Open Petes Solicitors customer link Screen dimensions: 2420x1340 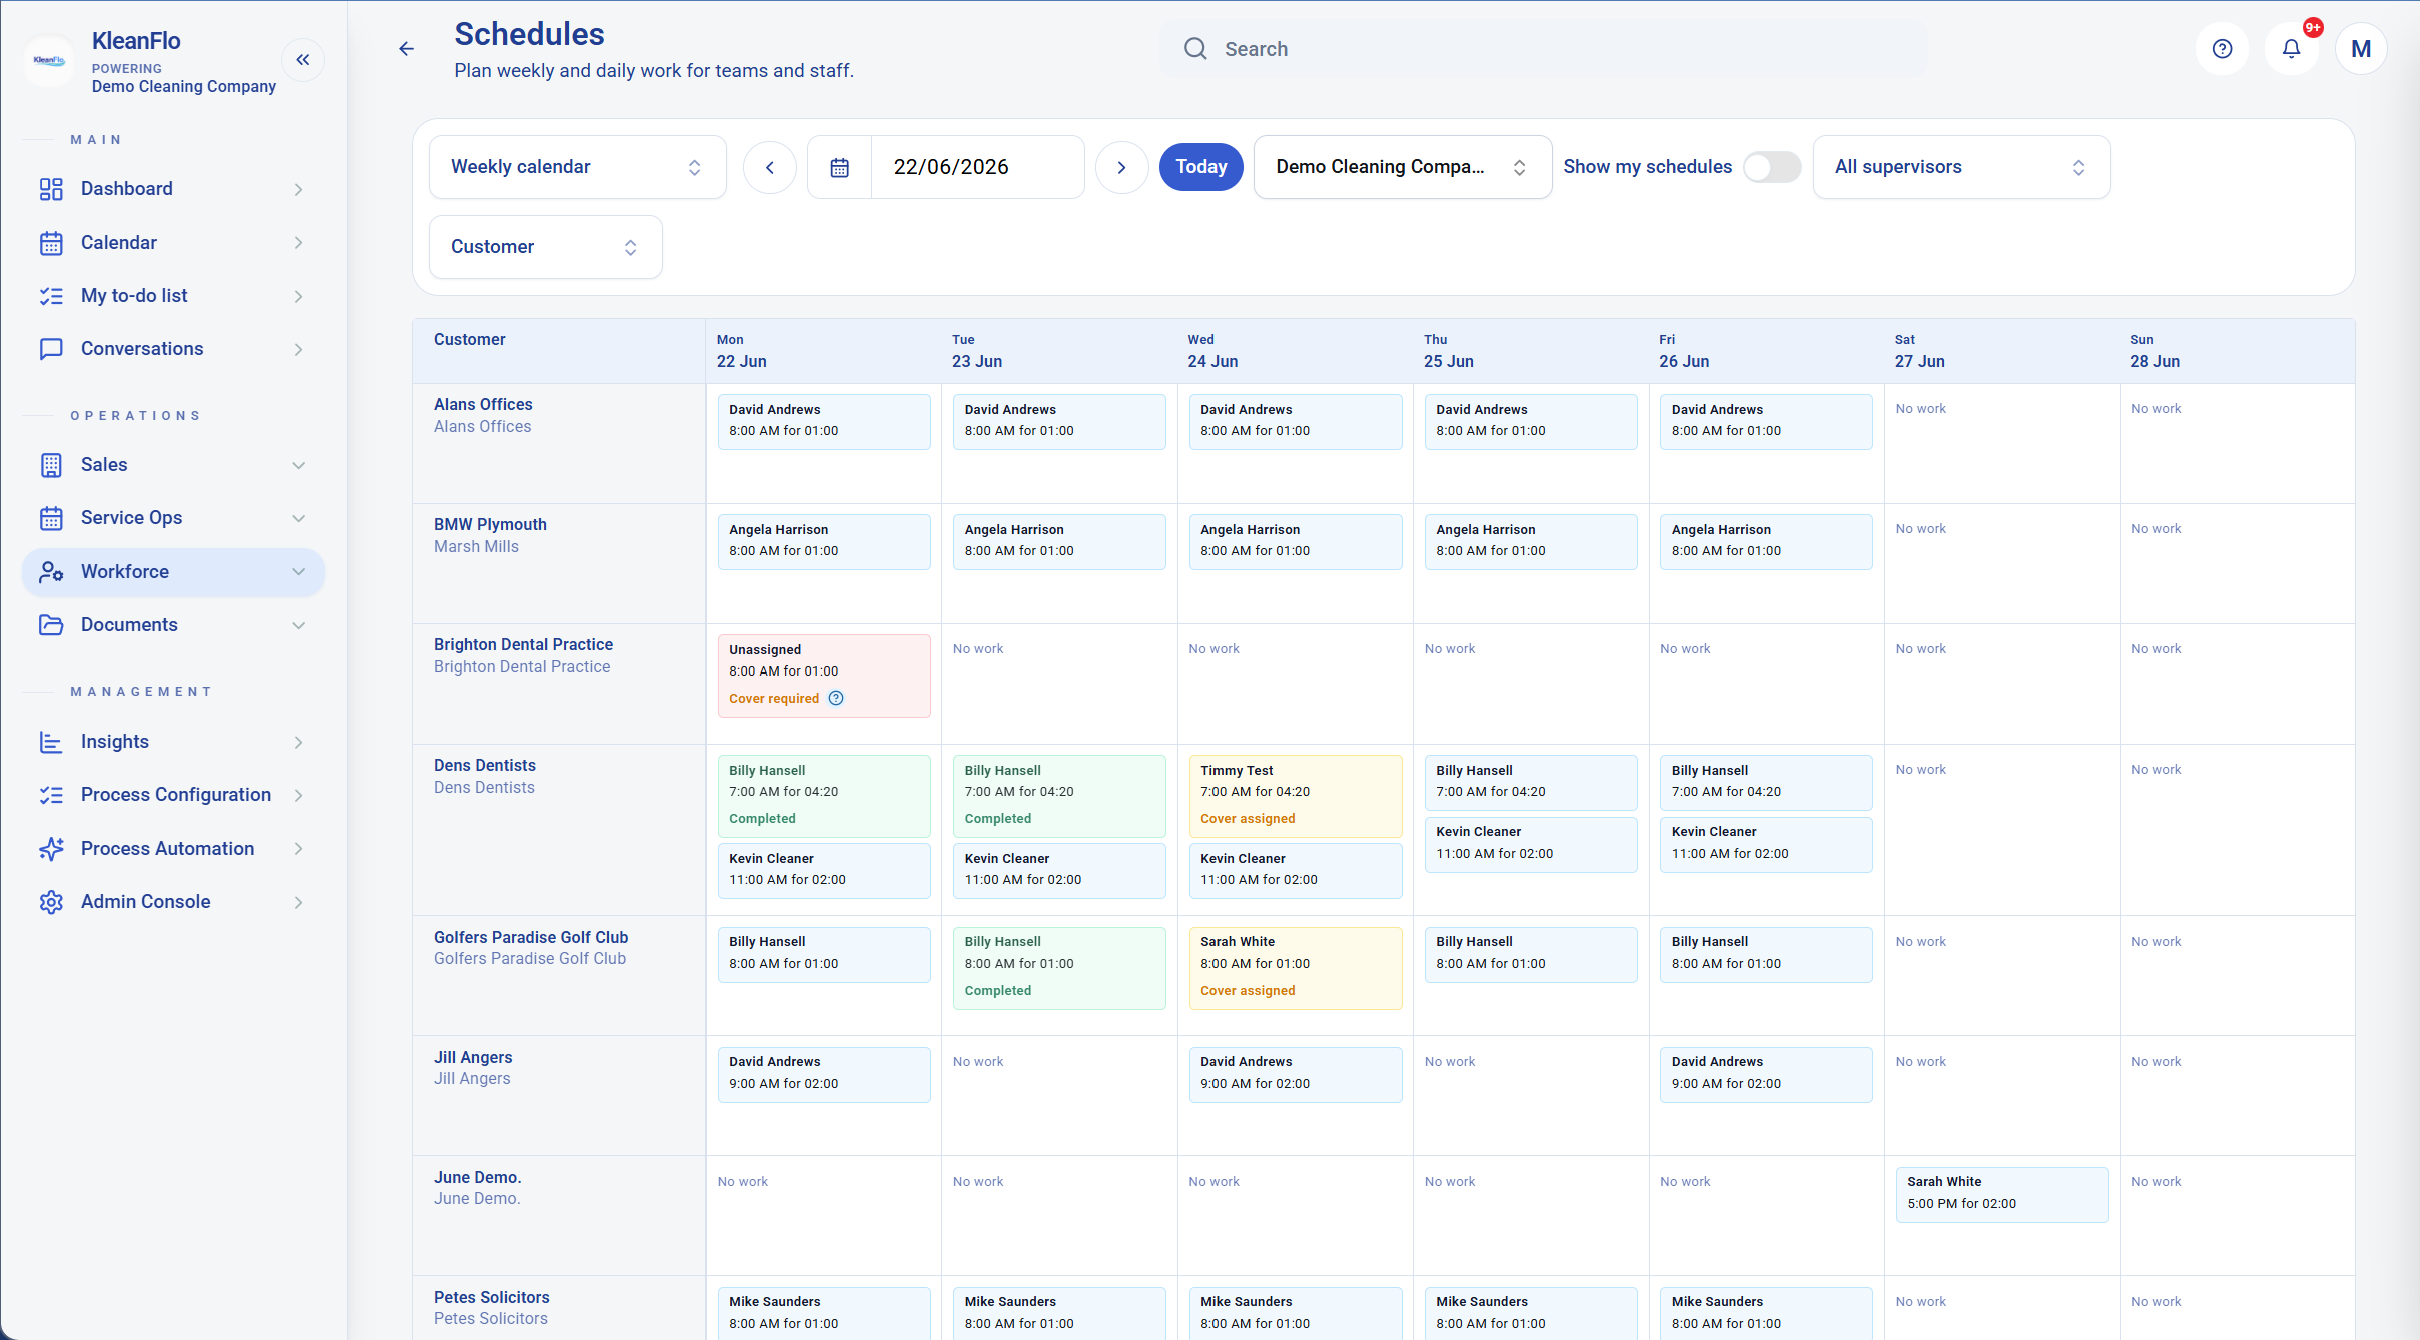pos(492,1297)
